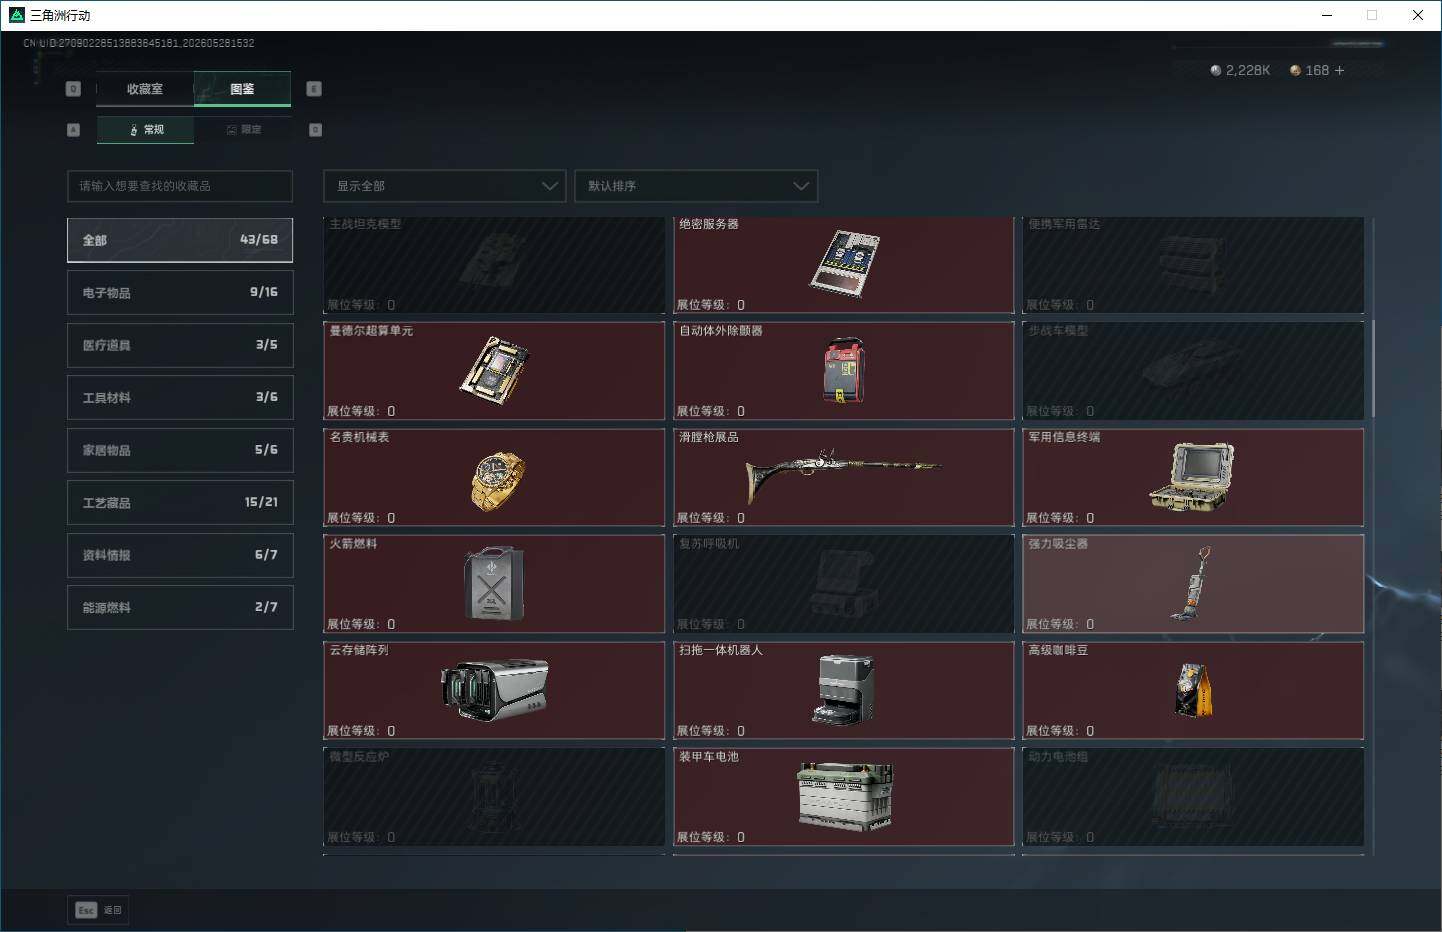
Task: Select the 限定 sub-tab
Action: coord(243,130)
